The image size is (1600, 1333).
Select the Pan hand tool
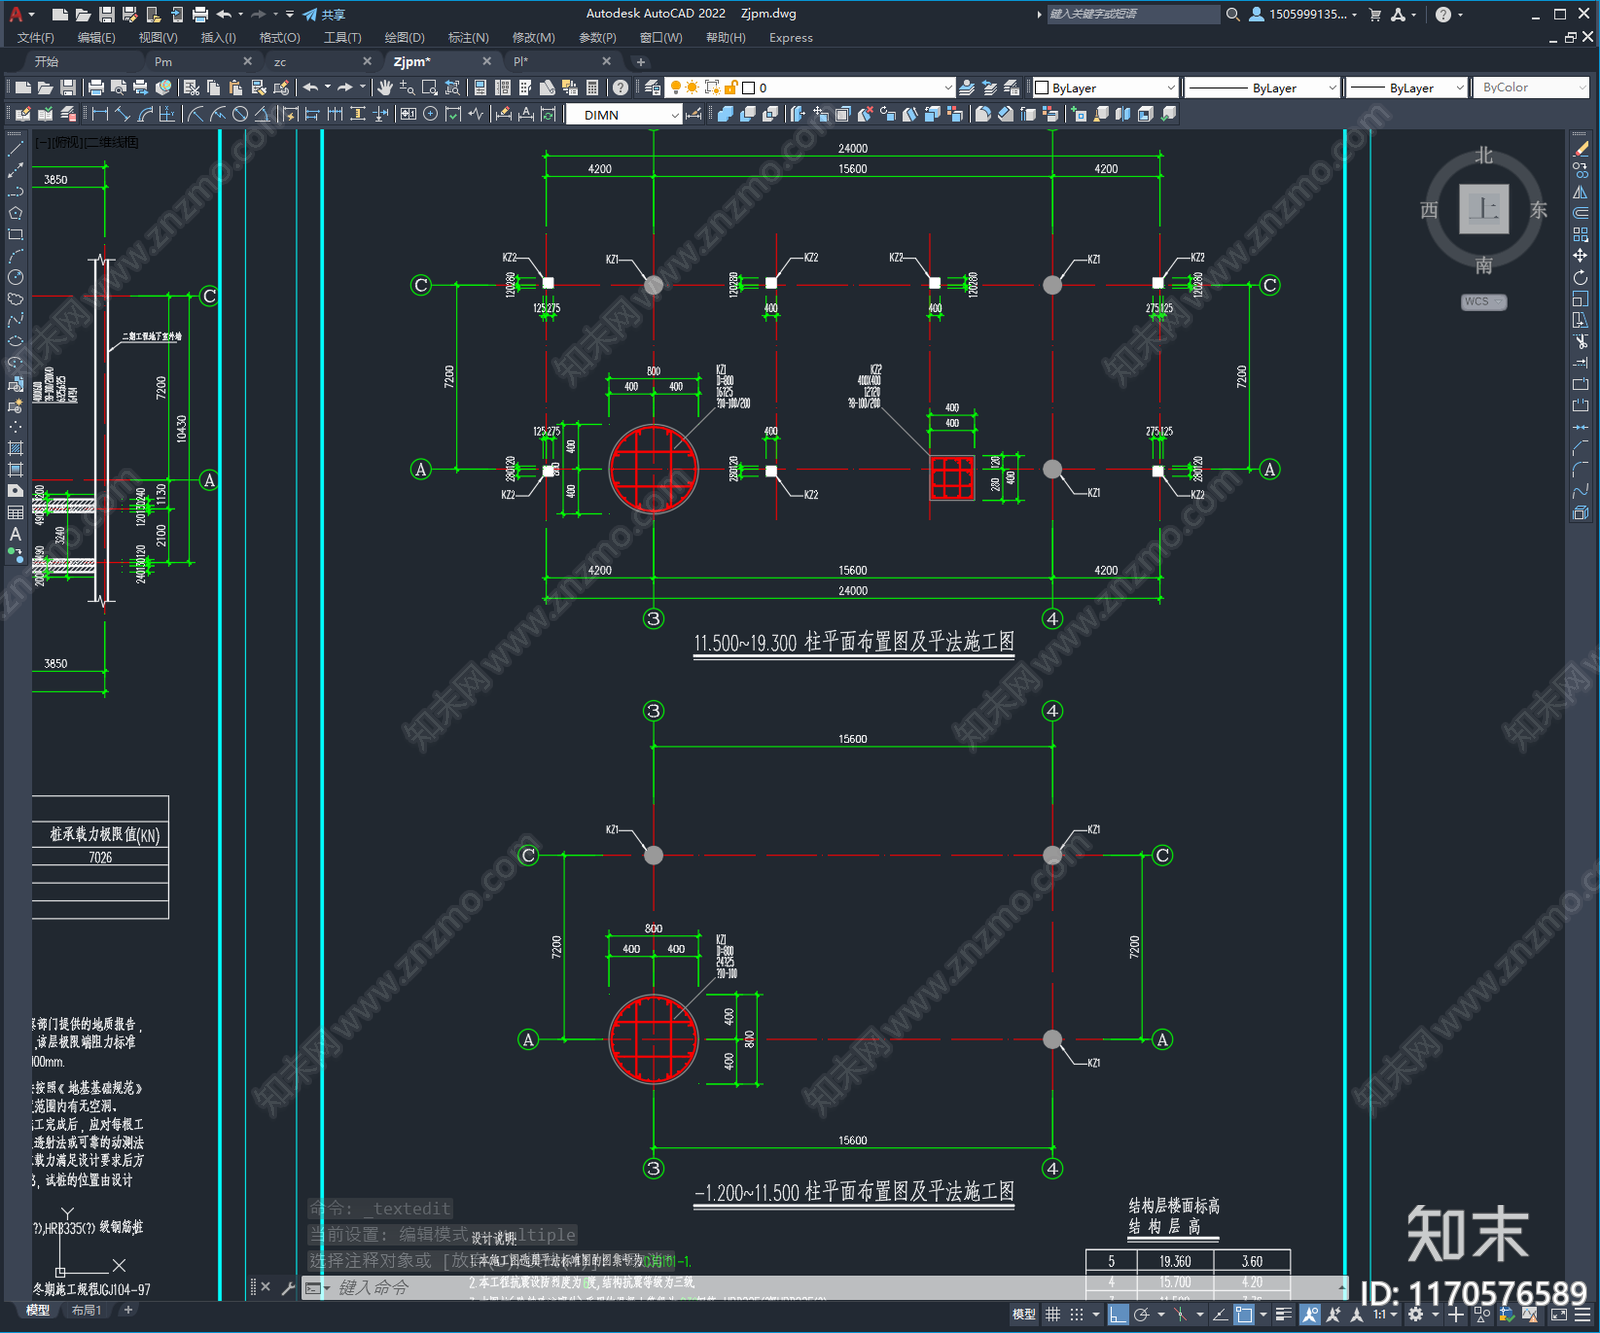(x=385, y=88)
